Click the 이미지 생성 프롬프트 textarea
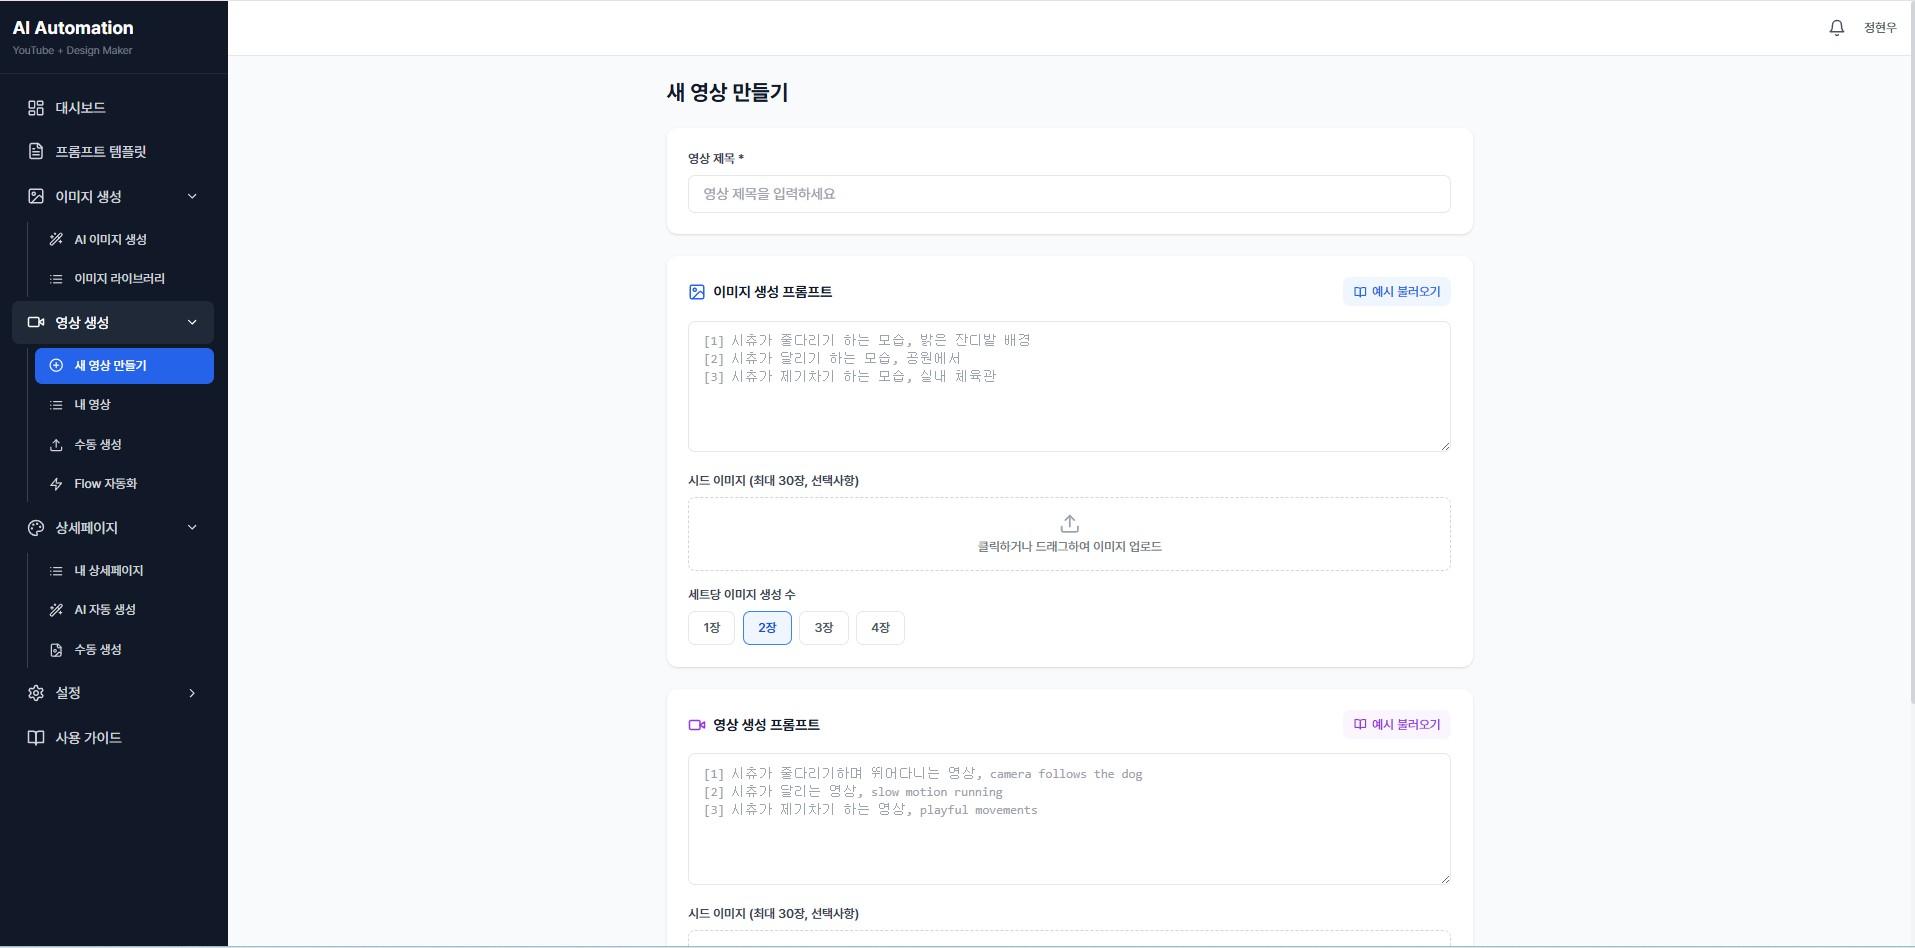 (1069, 386)
